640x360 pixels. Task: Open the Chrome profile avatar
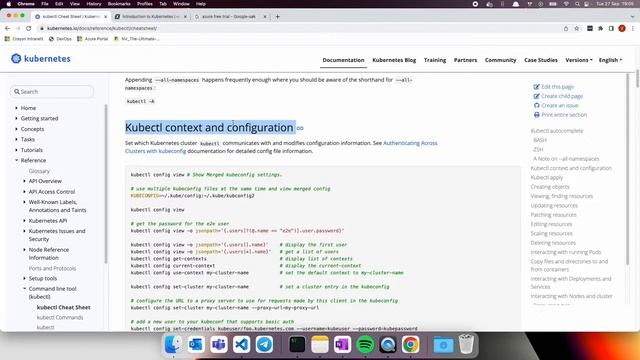tap(622, 28)
